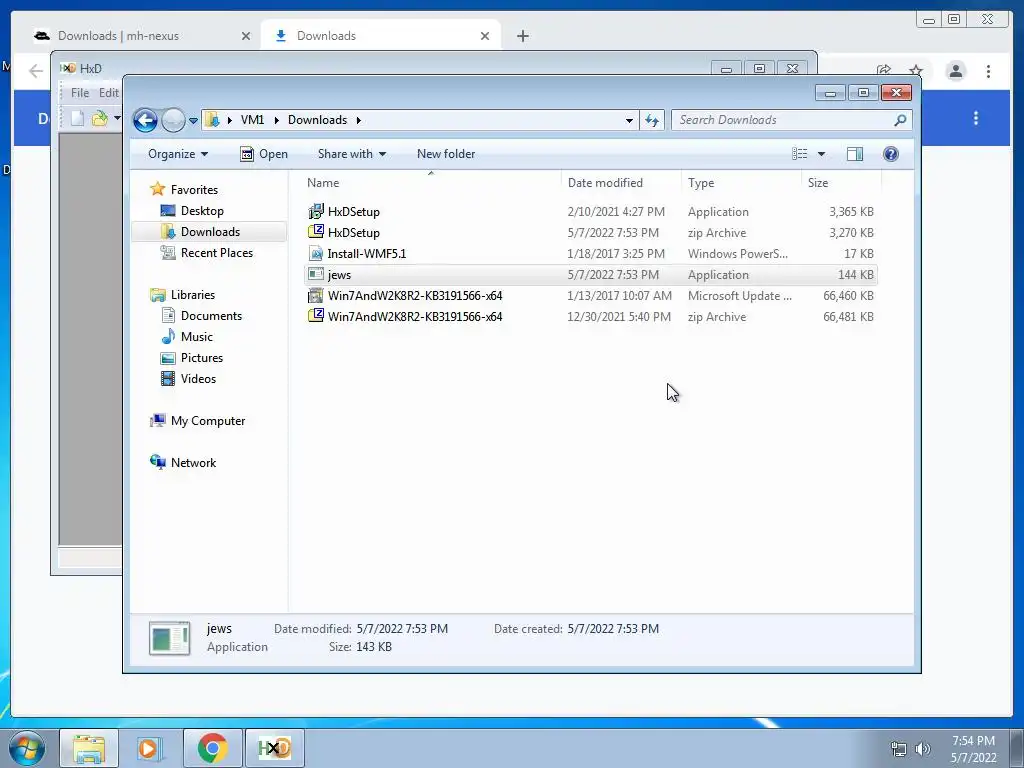Change your view icon button
Image resolution: width=1024 pixels, height=768 pixels.
[800, 154]
